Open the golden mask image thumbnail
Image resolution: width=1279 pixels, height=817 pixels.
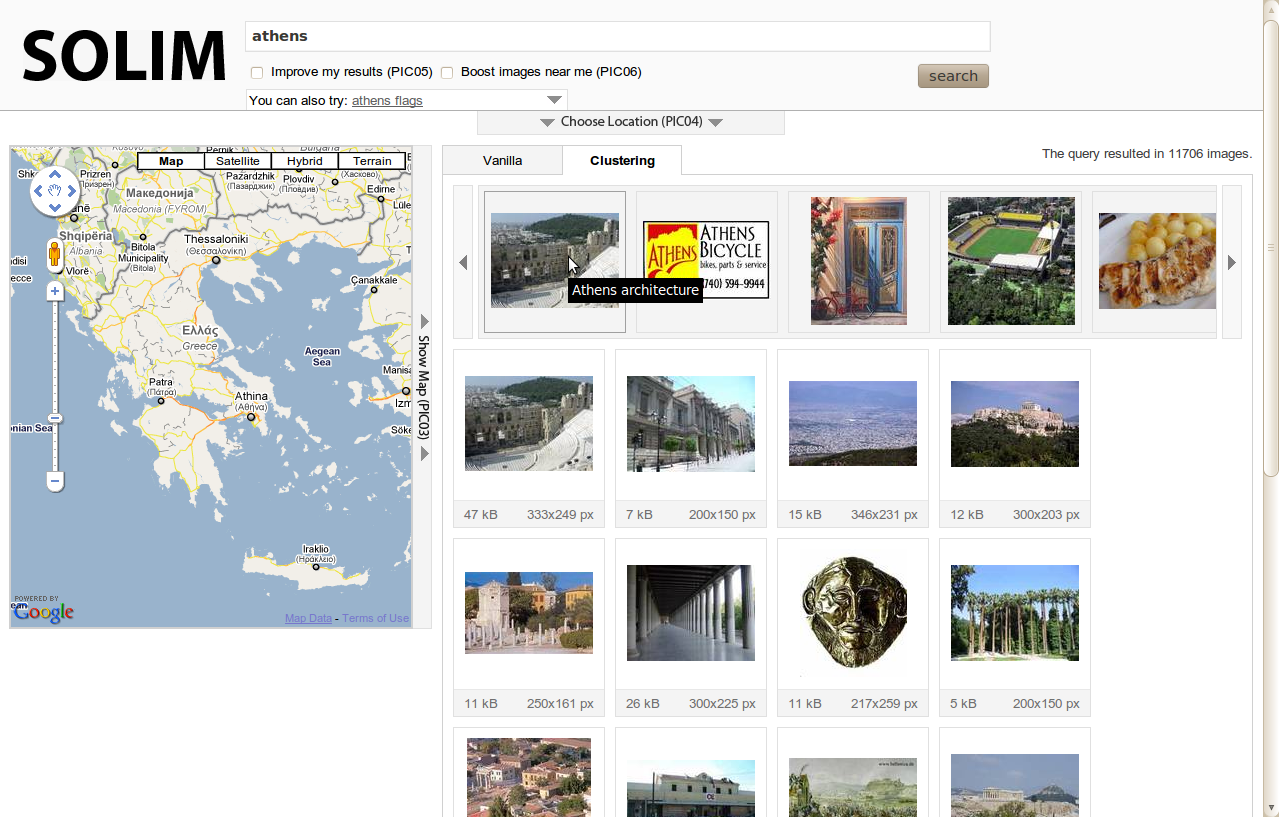click(853, 613)
